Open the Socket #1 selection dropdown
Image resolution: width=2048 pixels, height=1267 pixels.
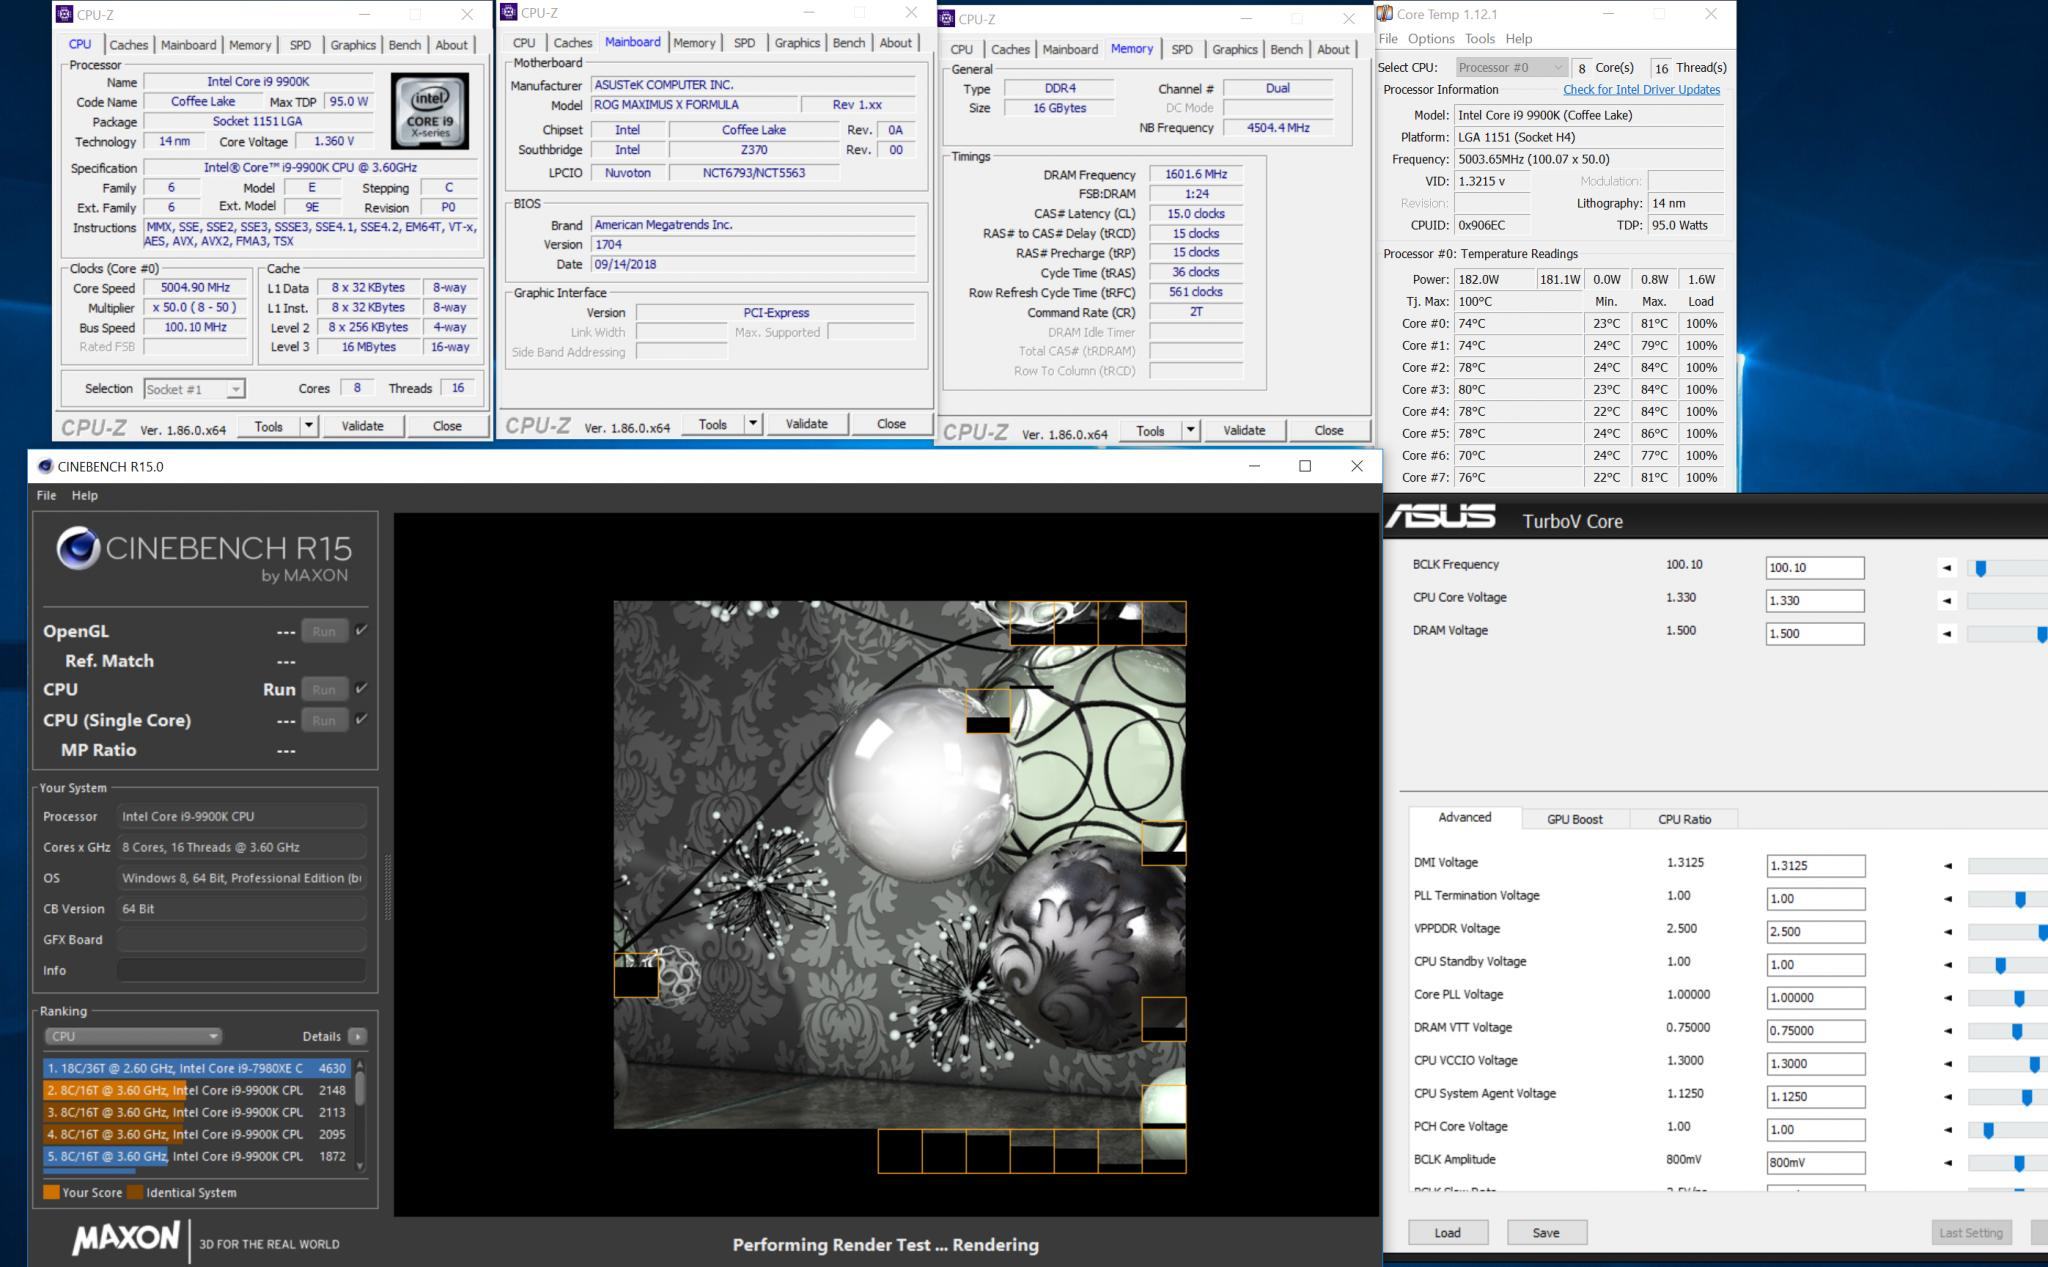click(x=194, y=389)
